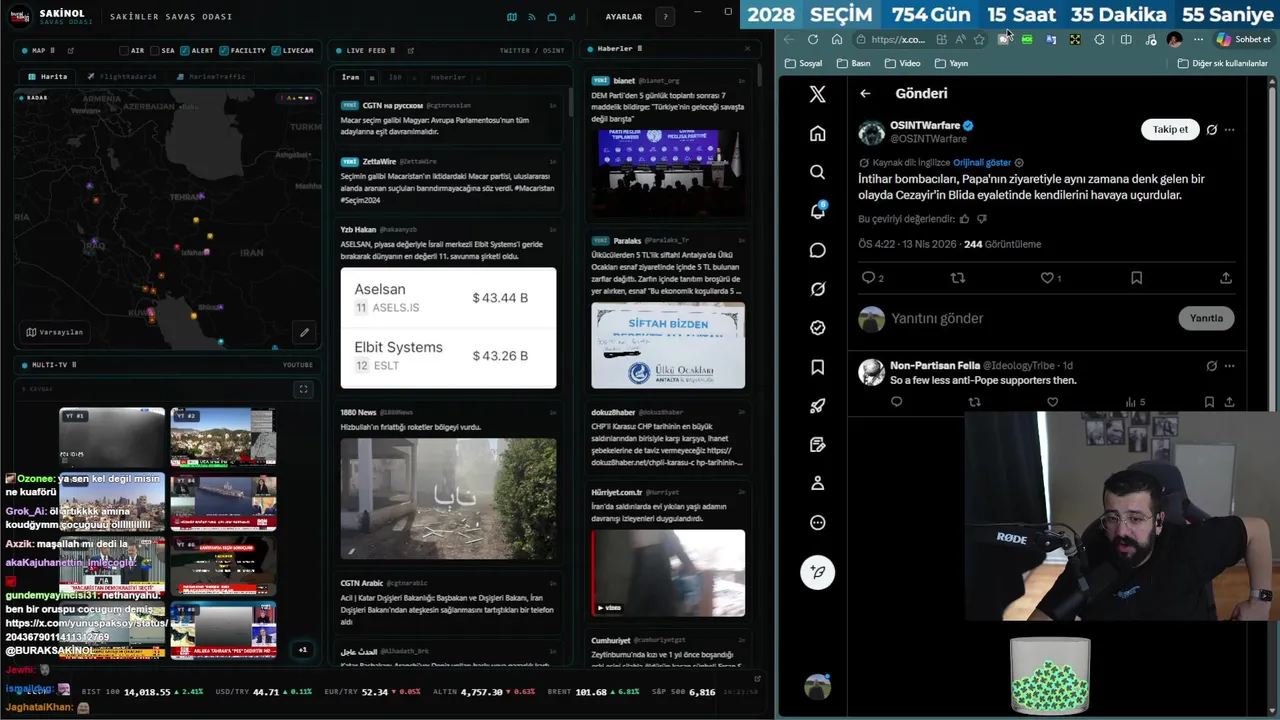Open the Aselsan vs Elbit Systems image
This screenshot has height=720, width=1280.
coord(448,327)
